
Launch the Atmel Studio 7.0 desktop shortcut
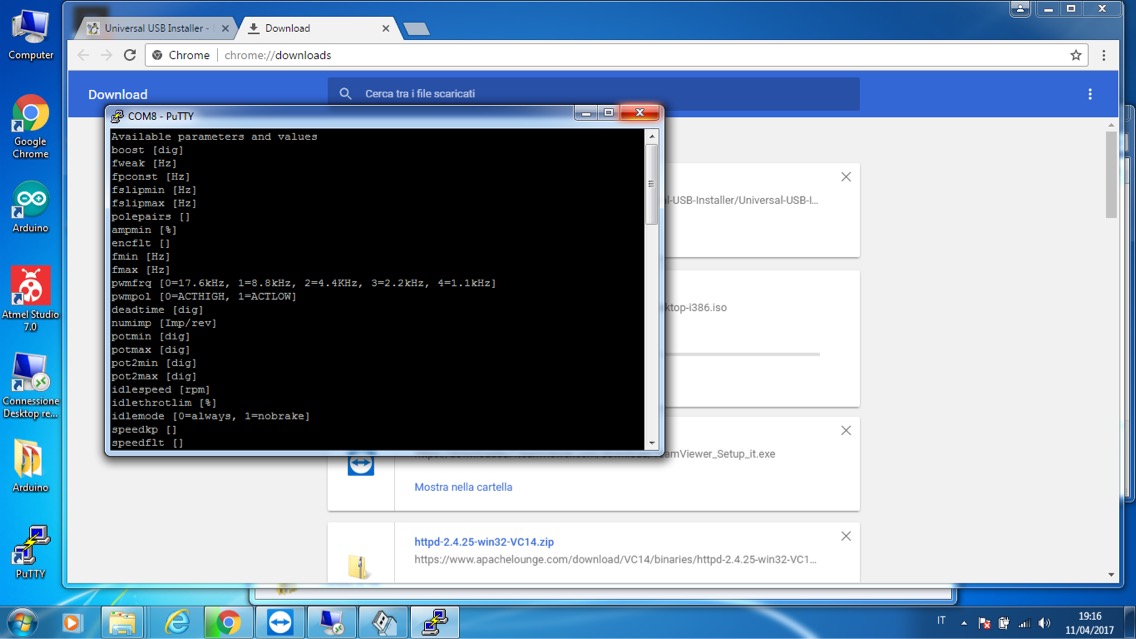30,288
